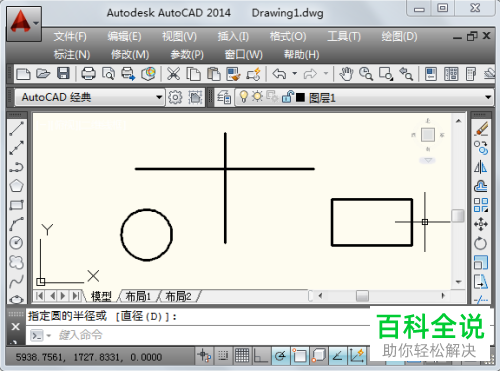
Task: Click the Open file folder icon
Action: tap(43, 74)
